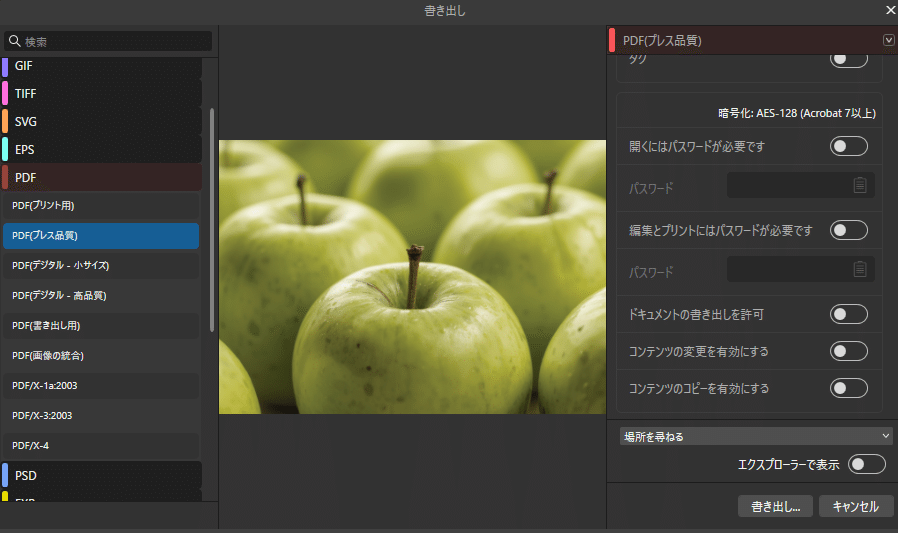Click clipboard icon in first パスワード field
The image size is (898, 533).
click(860, 185)
